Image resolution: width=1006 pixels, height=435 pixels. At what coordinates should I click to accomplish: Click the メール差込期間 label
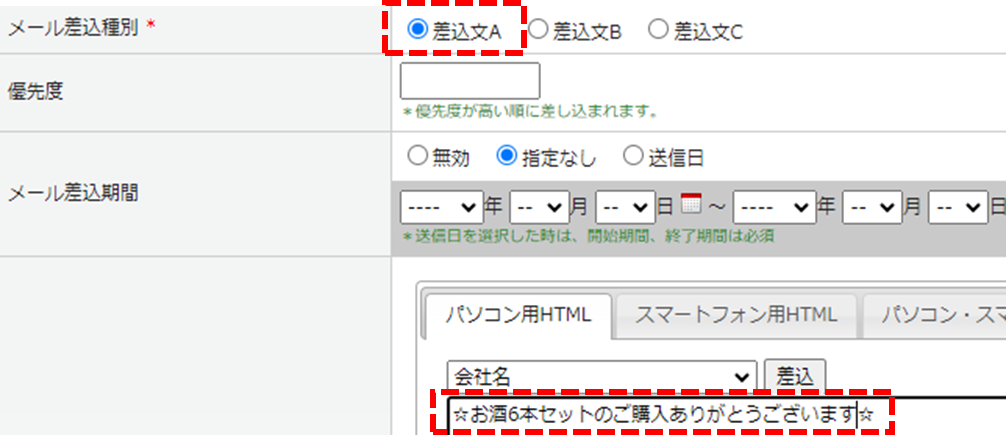(72, 194)
